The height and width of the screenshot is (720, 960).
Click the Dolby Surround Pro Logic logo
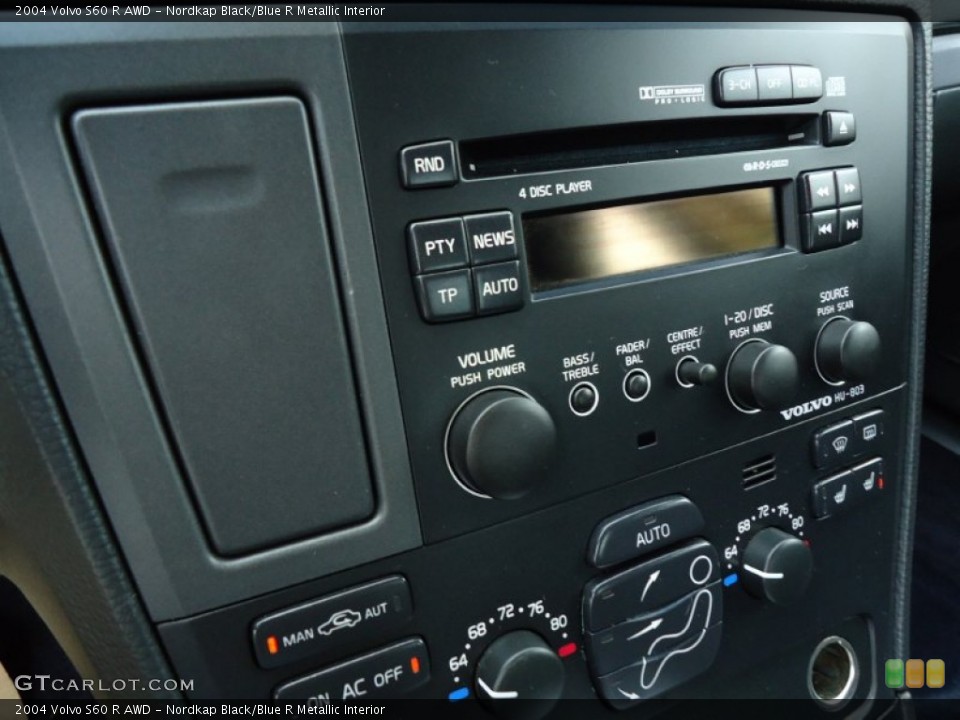coord(672,93)
